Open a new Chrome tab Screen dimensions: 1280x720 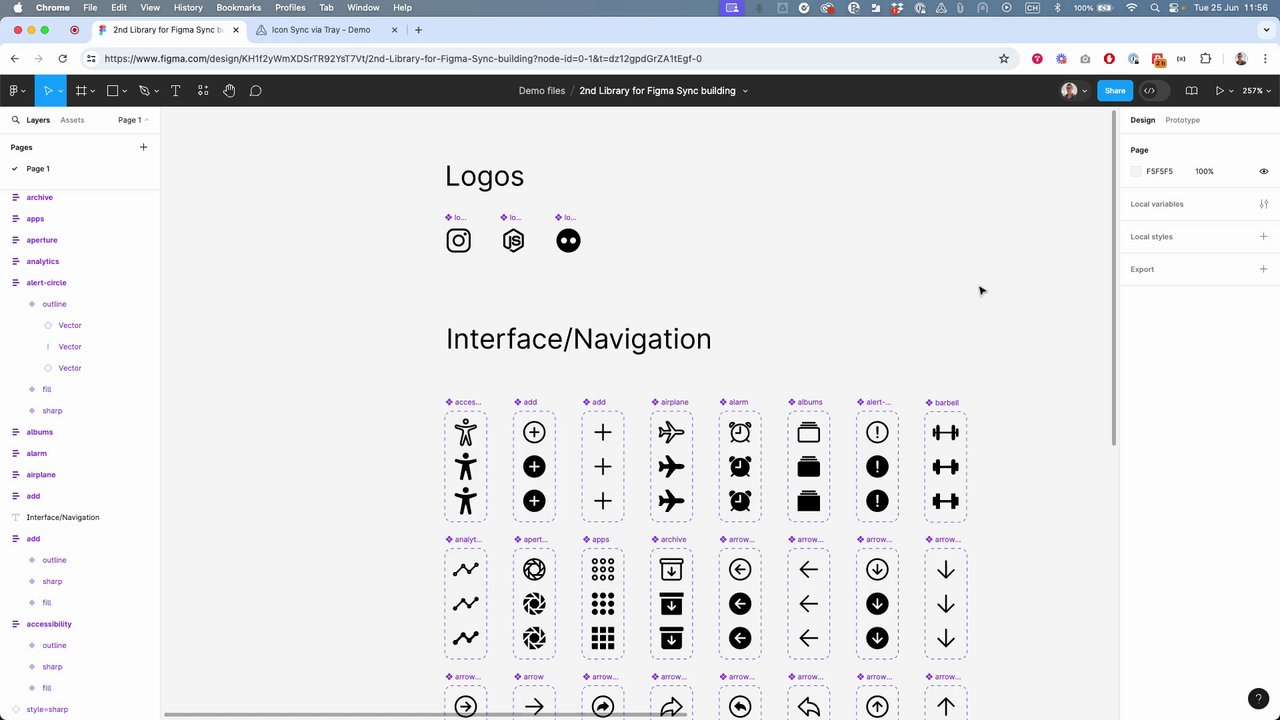pyautogui.click(x=418, y=30)
